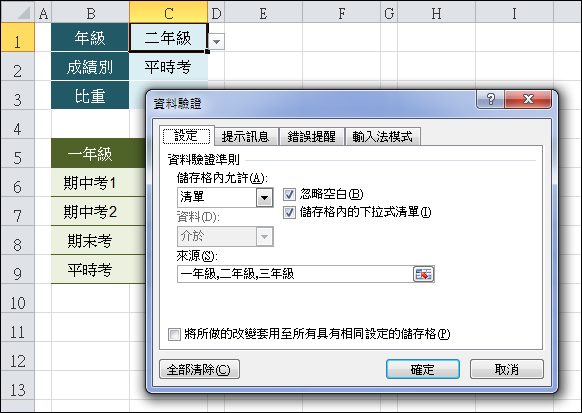Click the 全部清除 button
The image size is (582, 413).
pos(199,369)
